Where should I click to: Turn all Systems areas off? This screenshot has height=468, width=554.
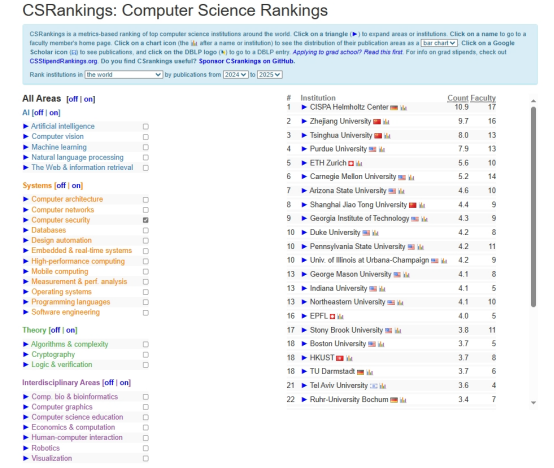tap(61, 185)
